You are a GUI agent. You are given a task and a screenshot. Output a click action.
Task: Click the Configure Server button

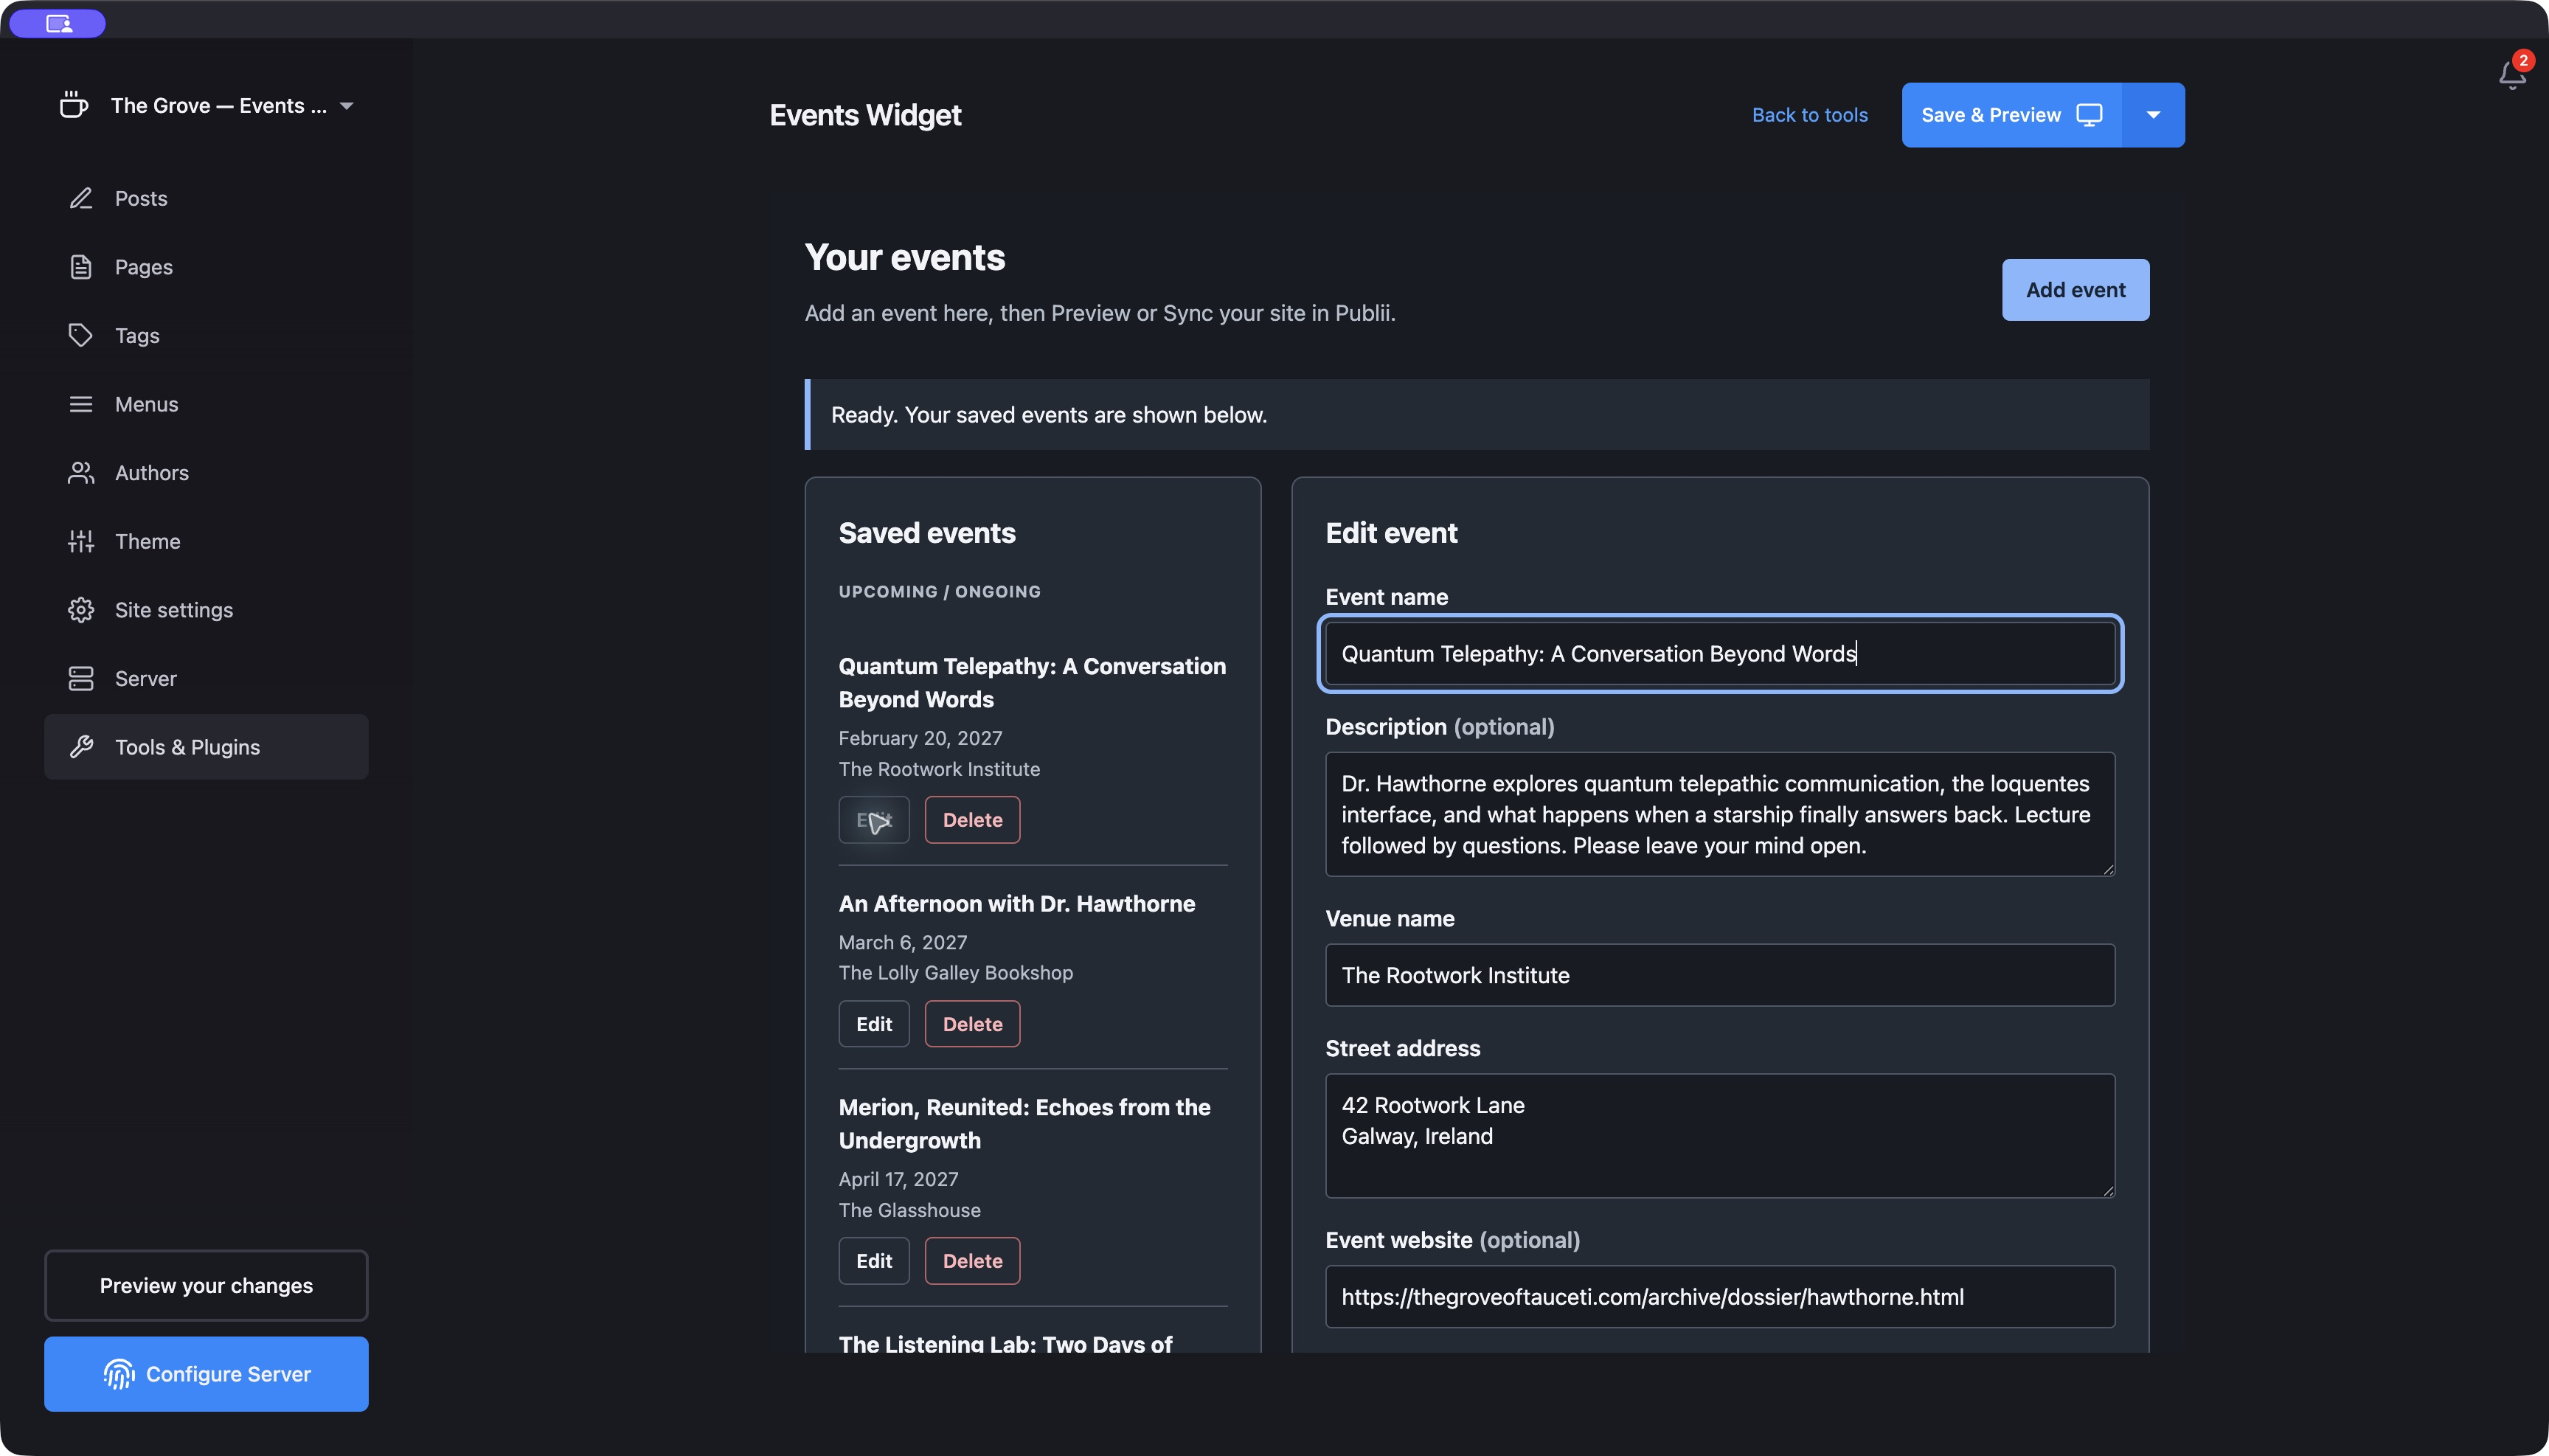pos(206,1374)
